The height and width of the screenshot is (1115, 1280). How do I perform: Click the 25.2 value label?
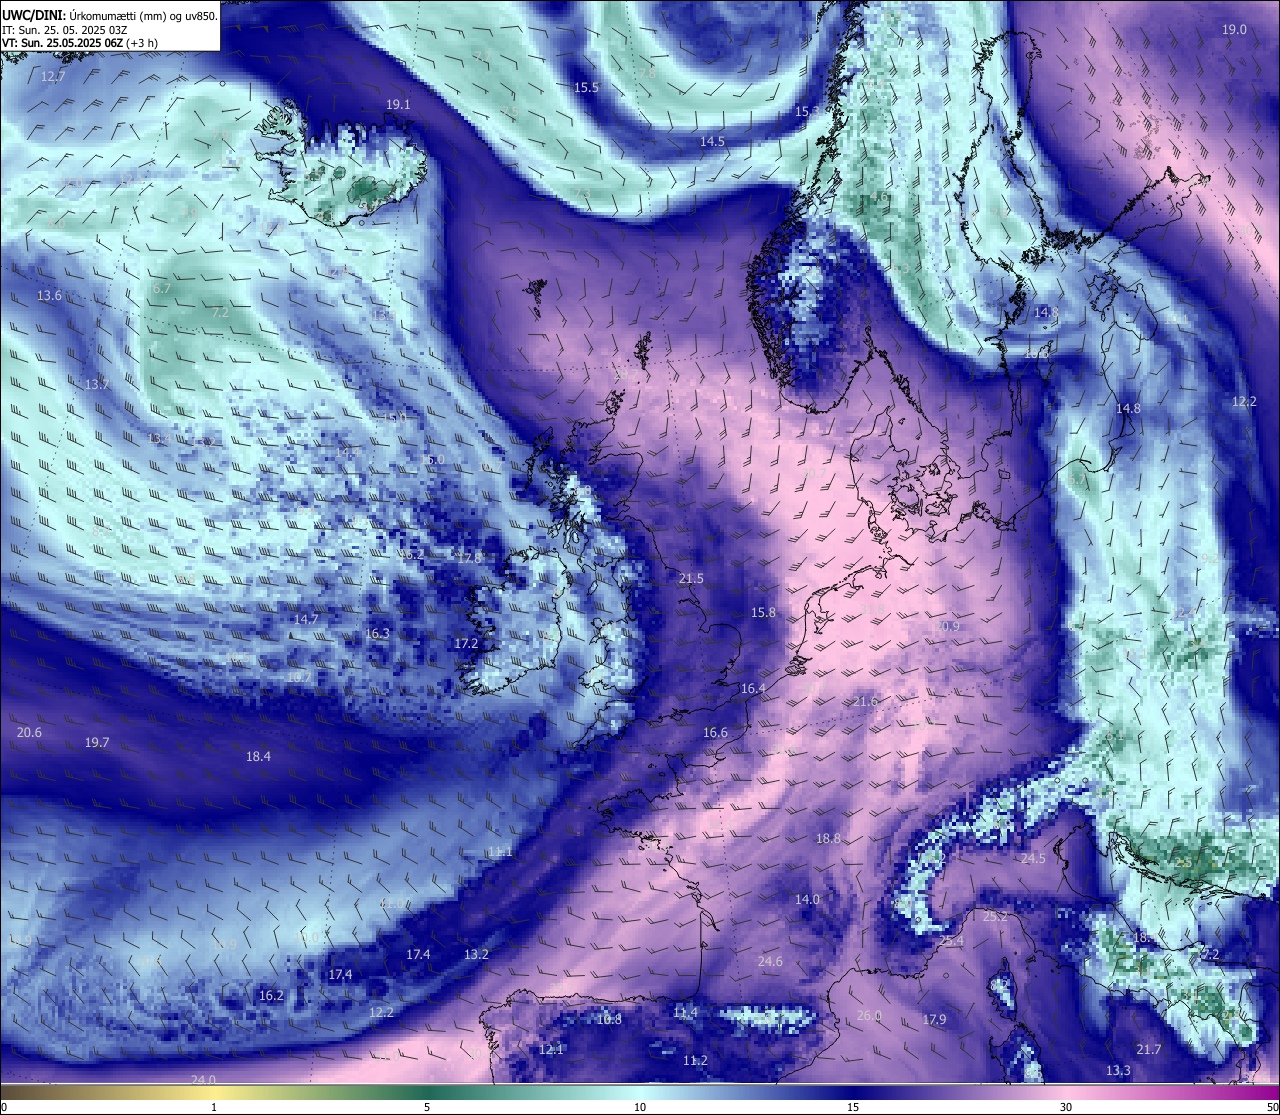(x=995, y=917)
